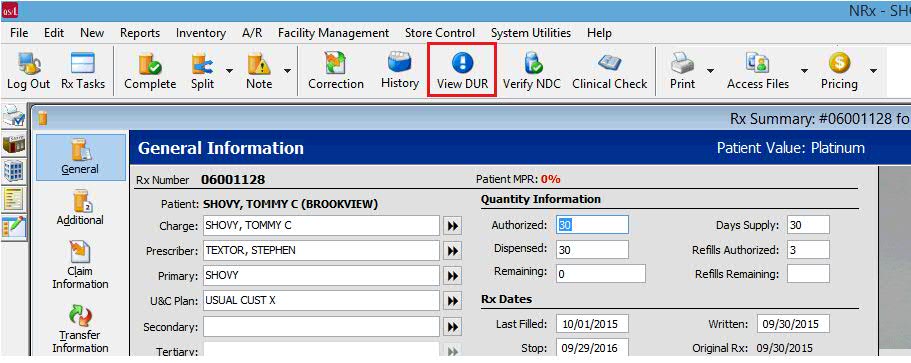Expand the Pricing dropdown arrow
Screen dimensions: 911x363
[873, 71]
